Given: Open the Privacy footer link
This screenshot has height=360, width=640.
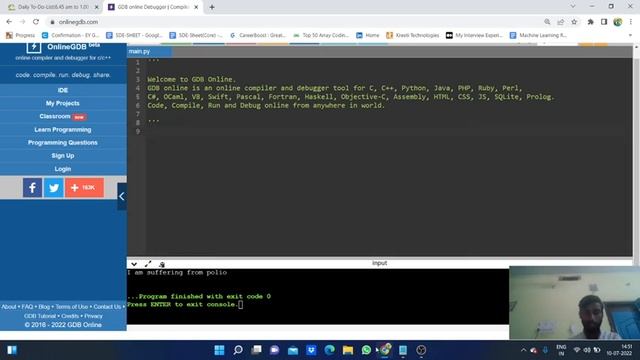Looking at the screenshot, I should (93, 316).
